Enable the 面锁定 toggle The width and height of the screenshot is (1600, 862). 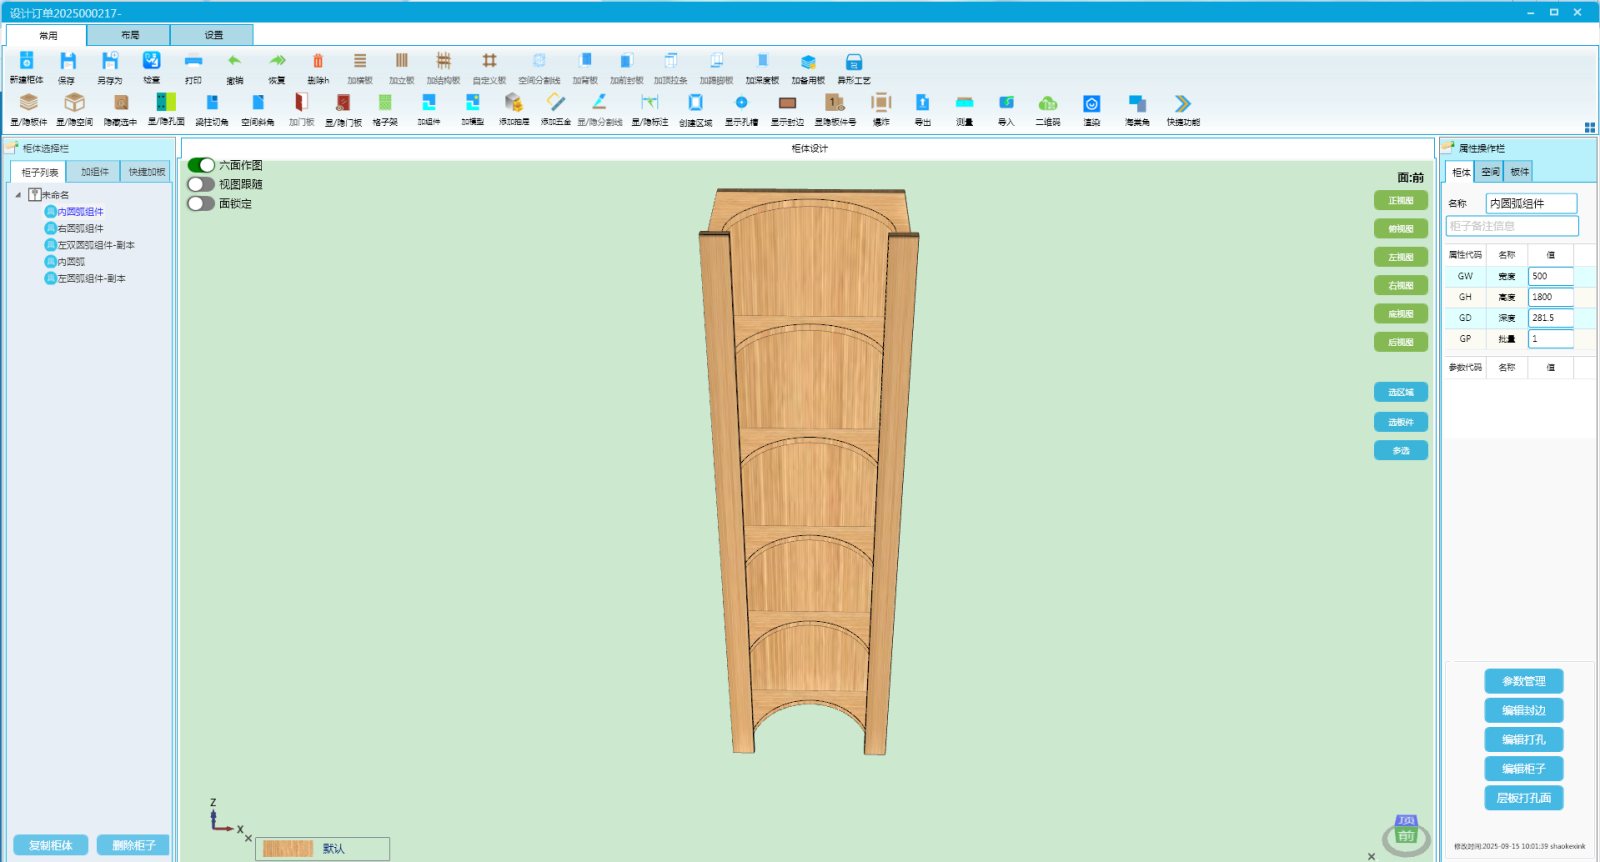click(x=201, y=203)
